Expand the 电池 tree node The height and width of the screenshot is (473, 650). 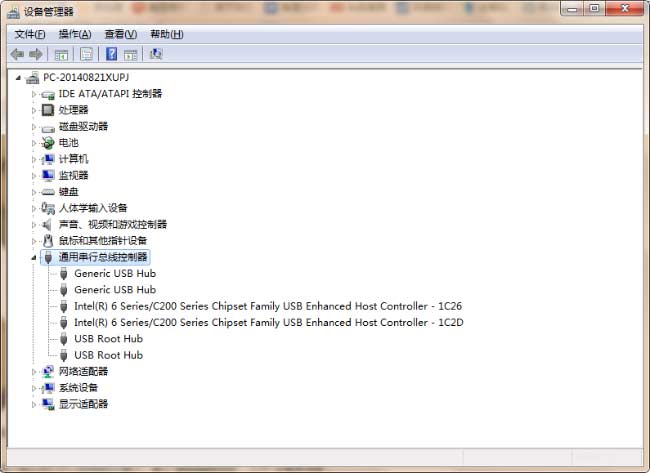coord(34,143)
